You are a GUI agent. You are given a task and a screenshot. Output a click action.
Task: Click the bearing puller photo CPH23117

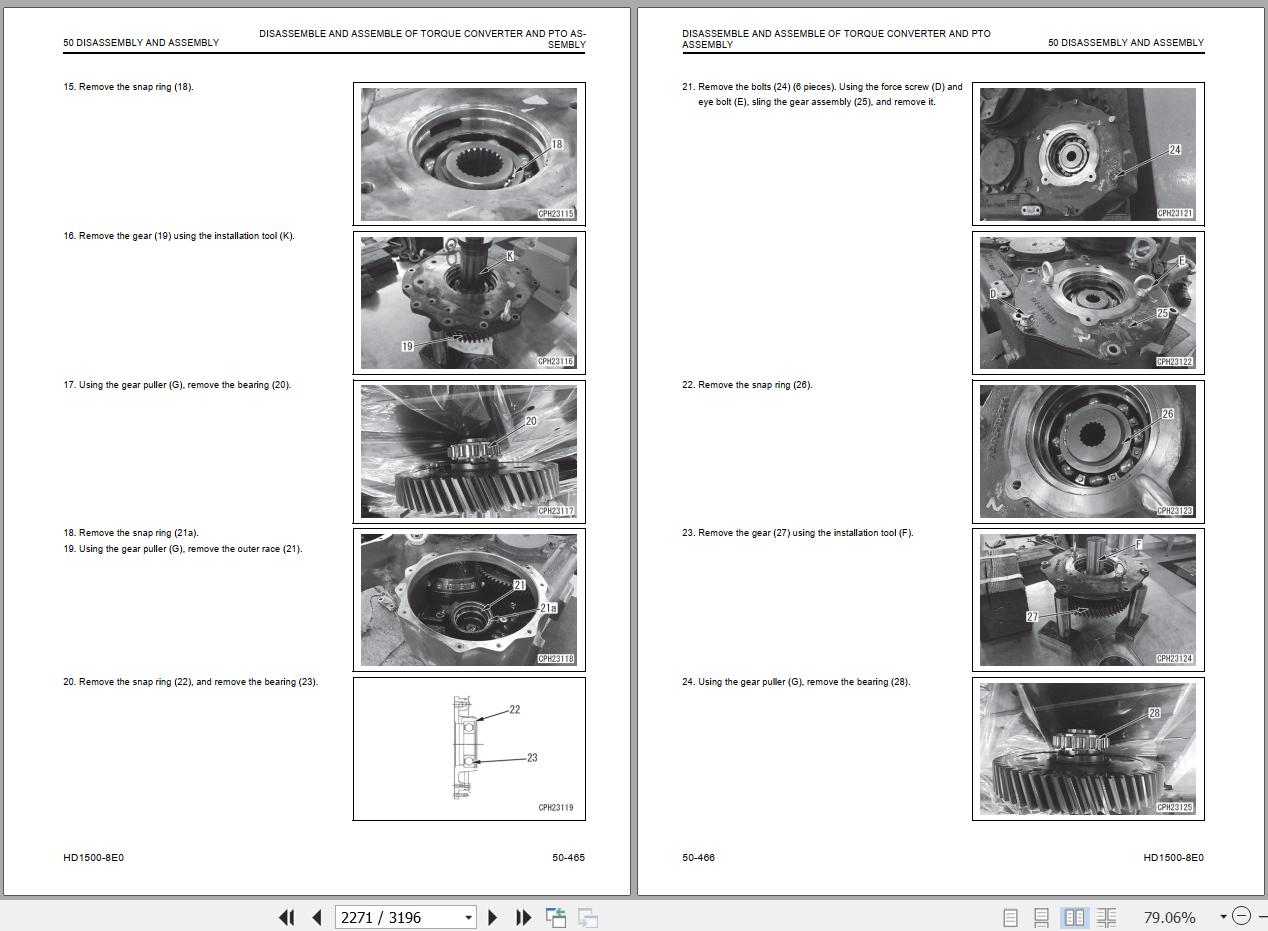469,452
